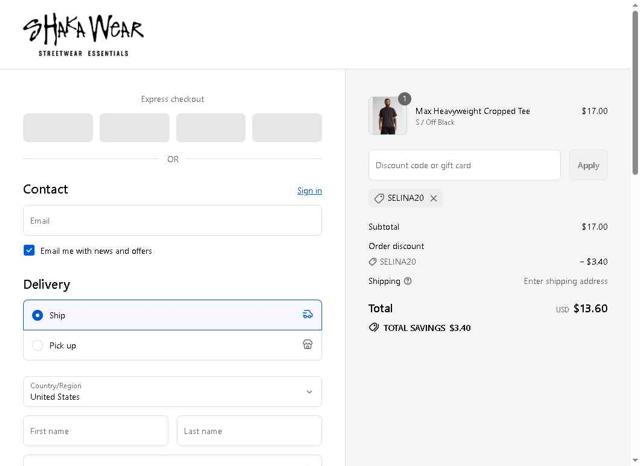Select the Pick up delivery option
This screenshot has height=466, width=640.
coord(172,345)
